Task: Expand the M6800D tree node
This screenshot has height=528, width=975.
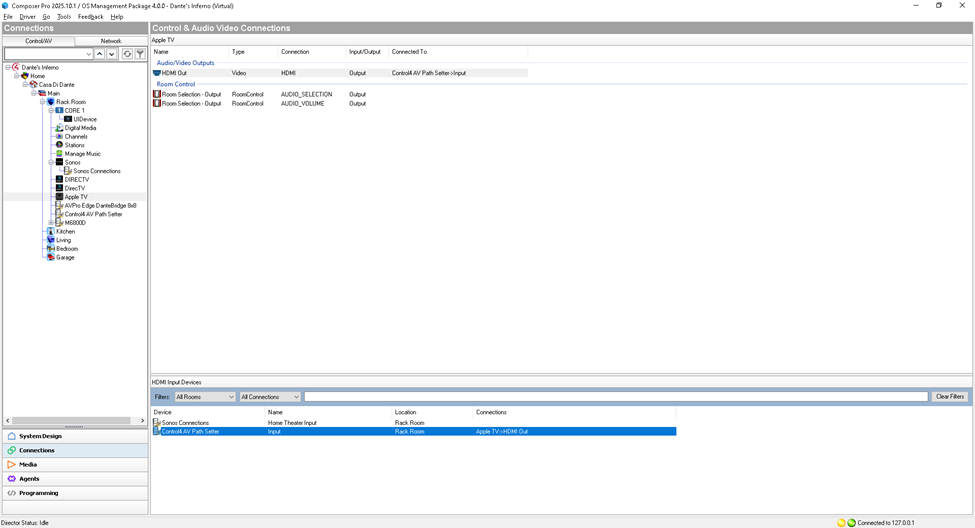Action: [x=51, y=223]
